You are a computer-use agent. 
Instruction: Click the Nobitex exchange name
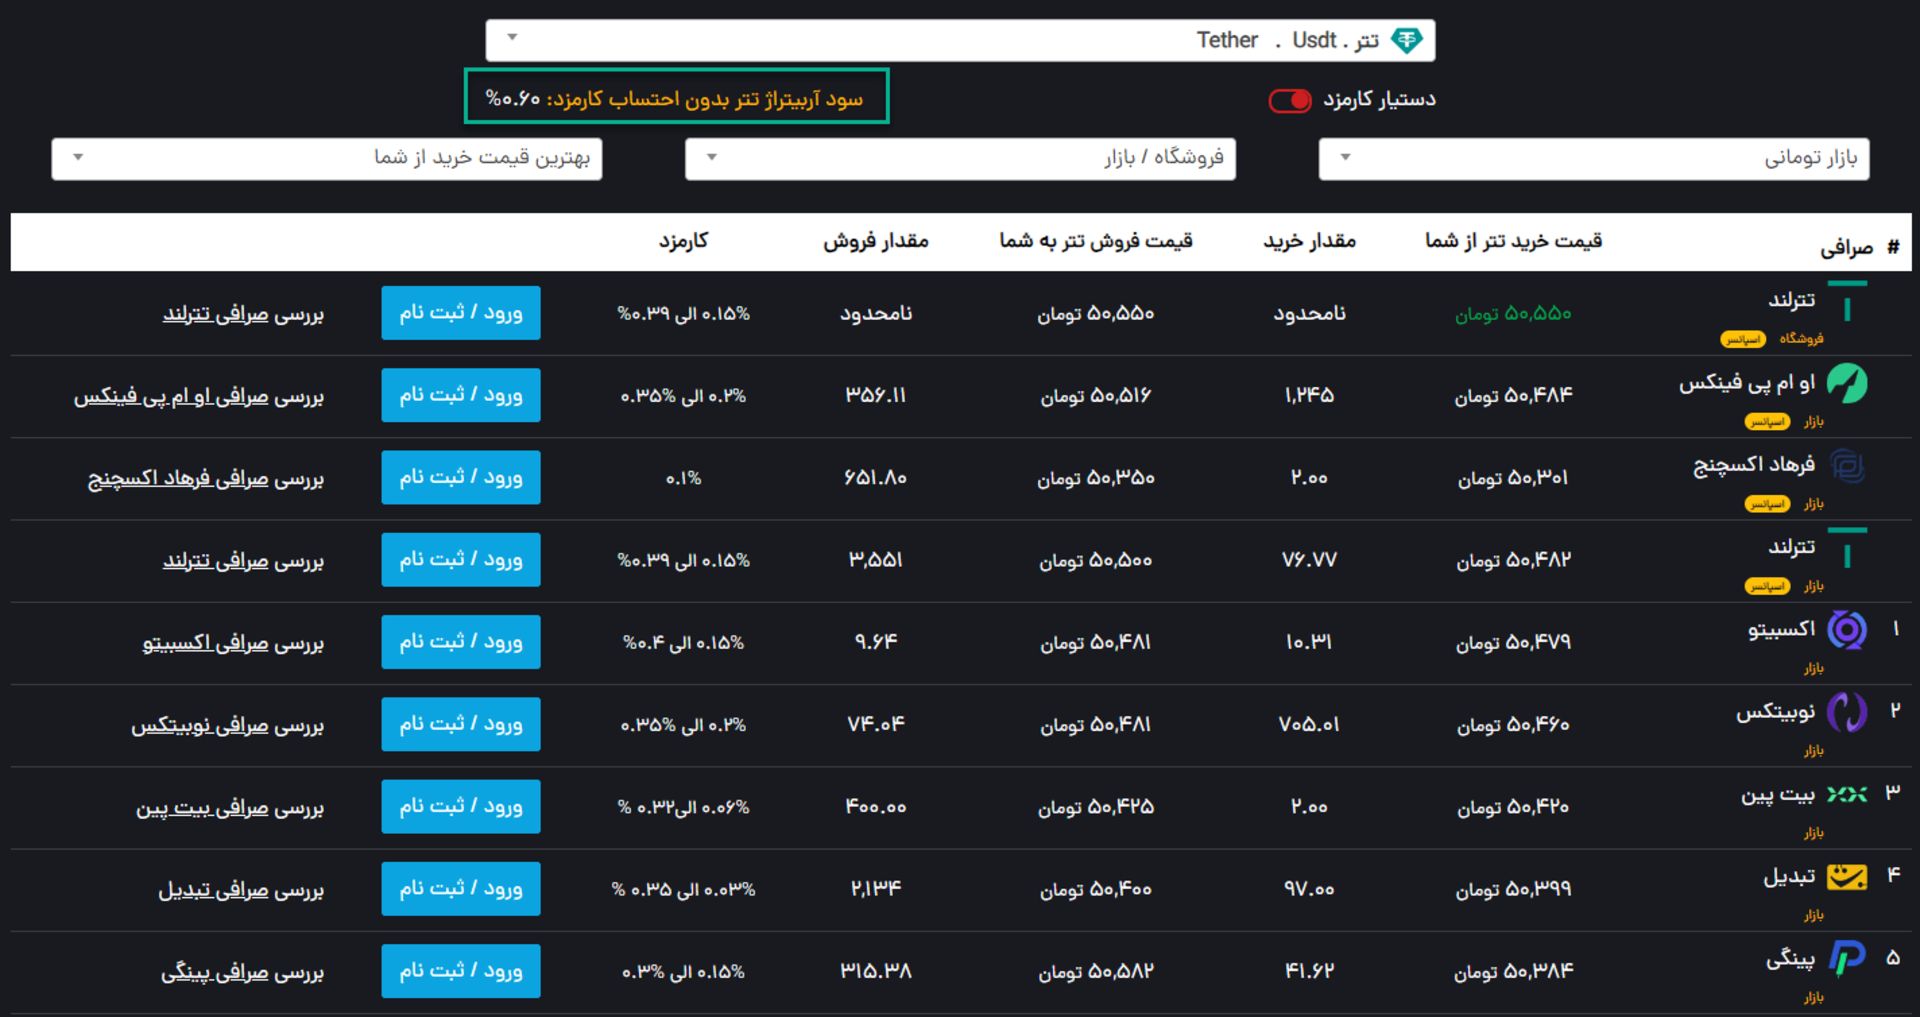coord(1776,712)
